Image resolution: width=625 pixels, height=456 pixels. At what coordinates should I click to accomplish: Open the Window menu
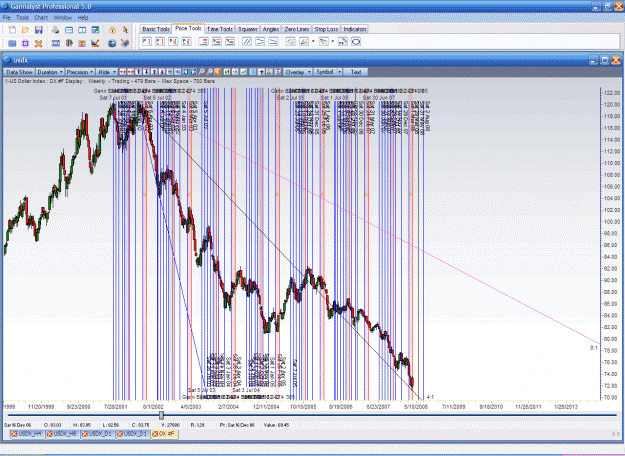pyautogui.click(x=62, y=18)
